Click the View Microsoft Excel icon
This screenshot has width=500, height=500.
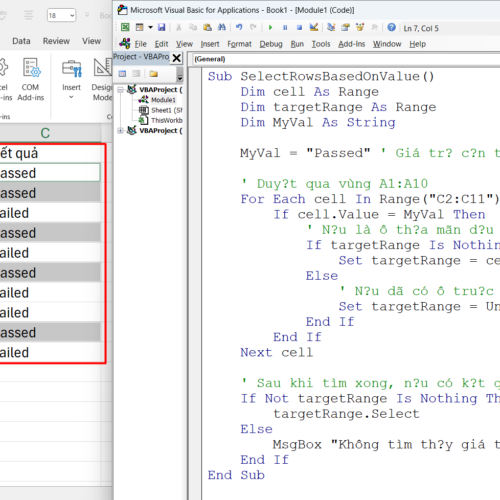click(x=125, y=27)
